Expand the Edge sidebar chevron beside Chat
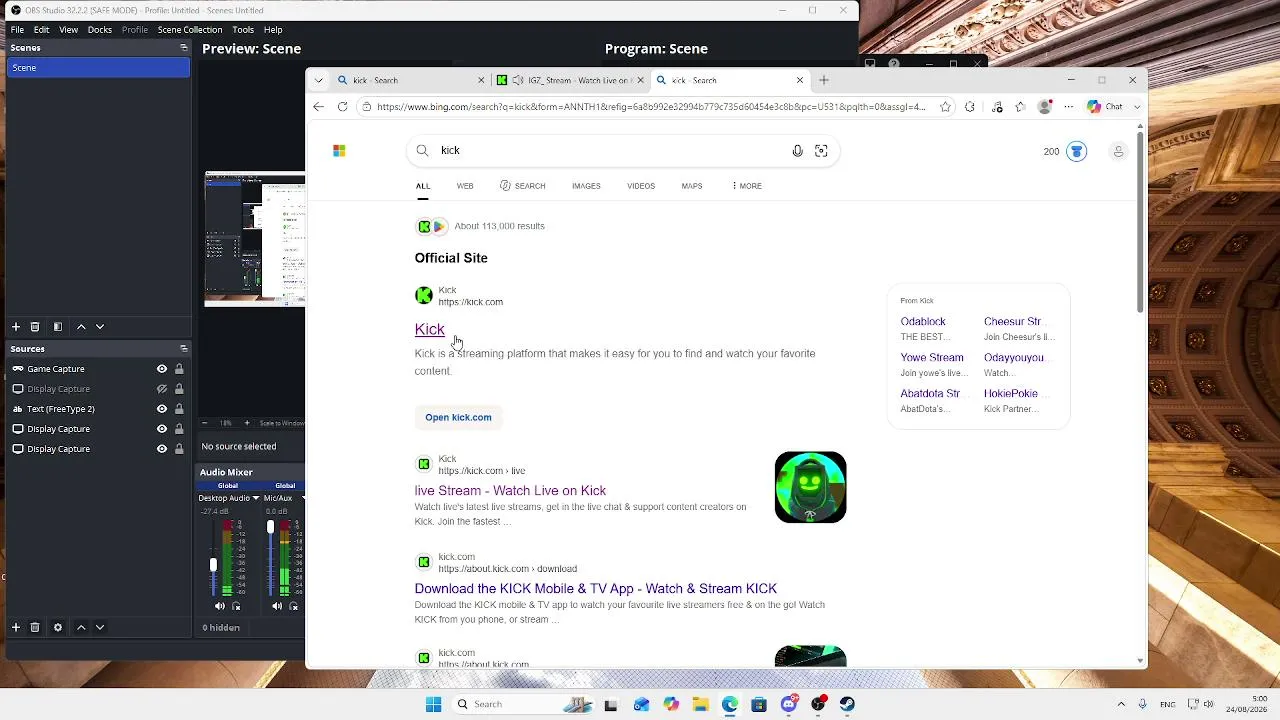The image size is (1280, 720). (1137, 107)
